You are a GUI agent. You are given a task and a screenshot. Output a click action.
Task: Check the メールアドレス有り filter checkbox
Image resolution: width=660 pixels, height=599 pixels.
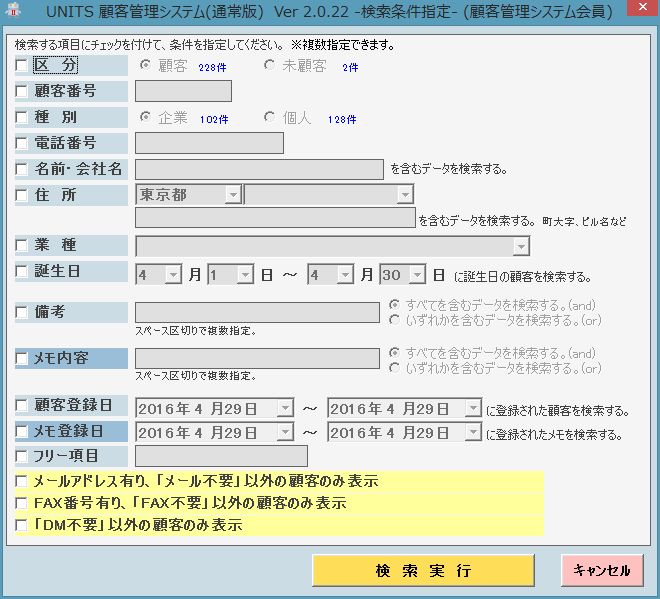click(x=21, y=481)
